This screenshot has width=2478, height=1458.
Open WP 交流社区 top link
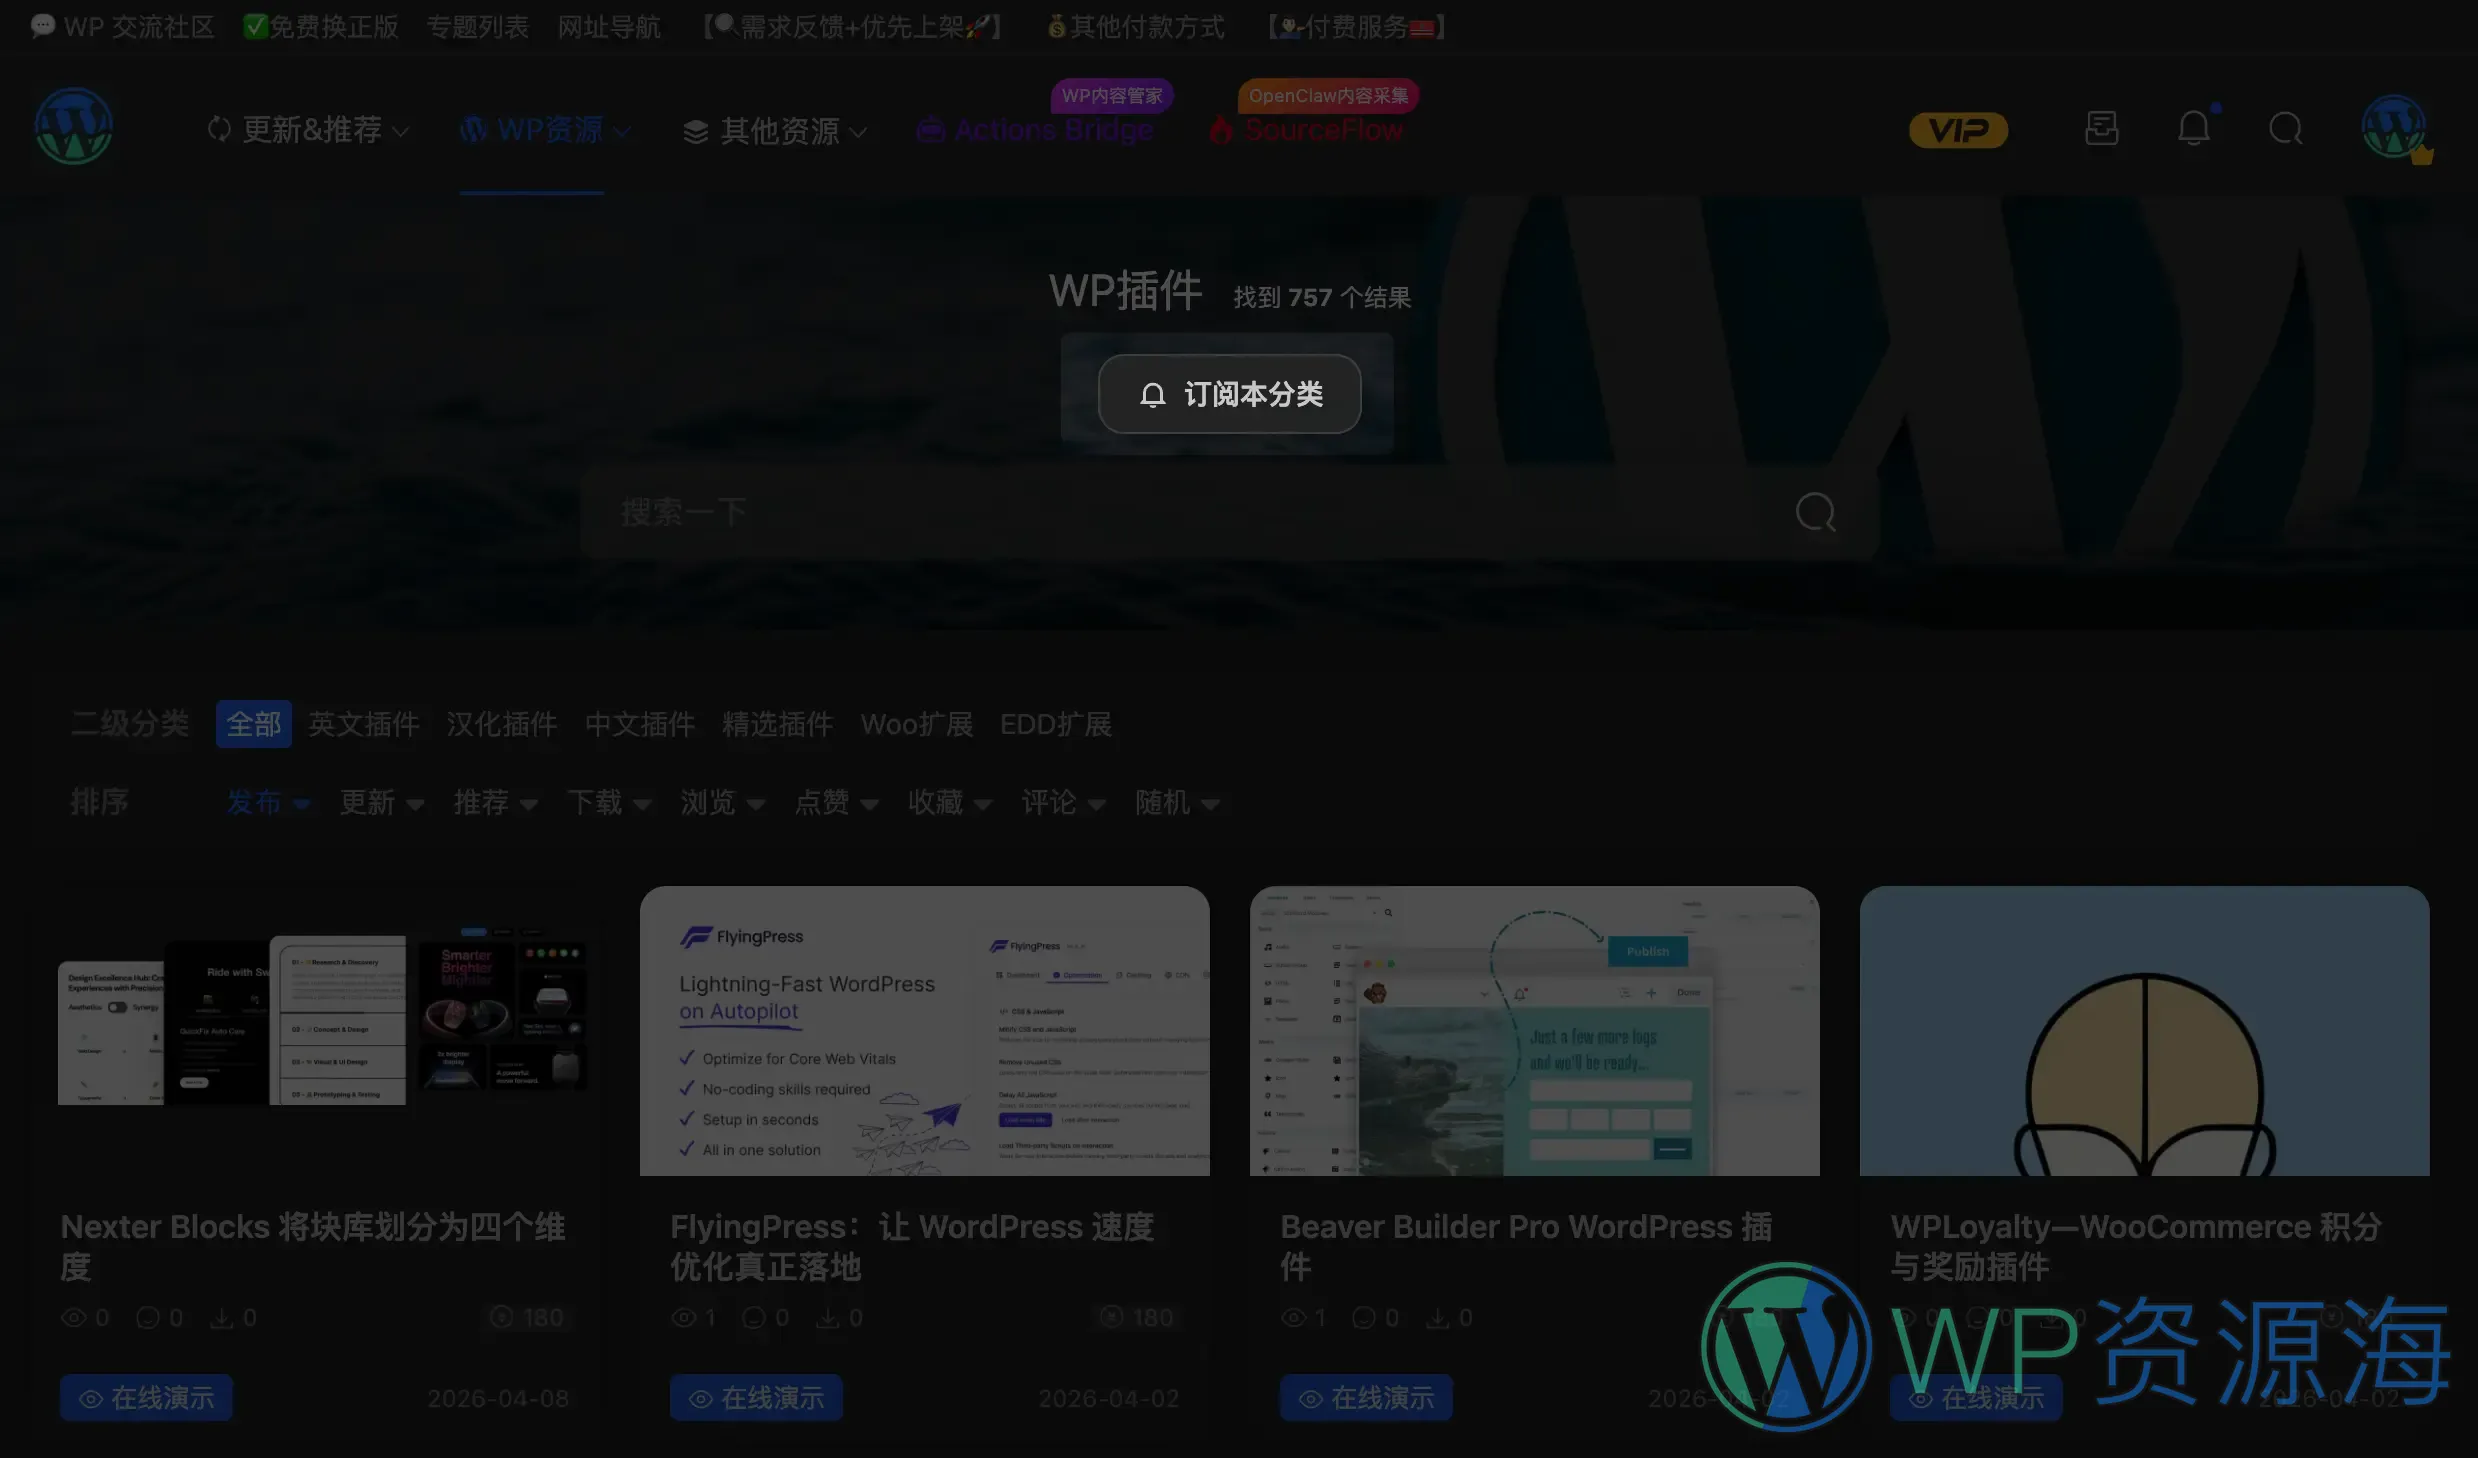click(x=122, y=27)
